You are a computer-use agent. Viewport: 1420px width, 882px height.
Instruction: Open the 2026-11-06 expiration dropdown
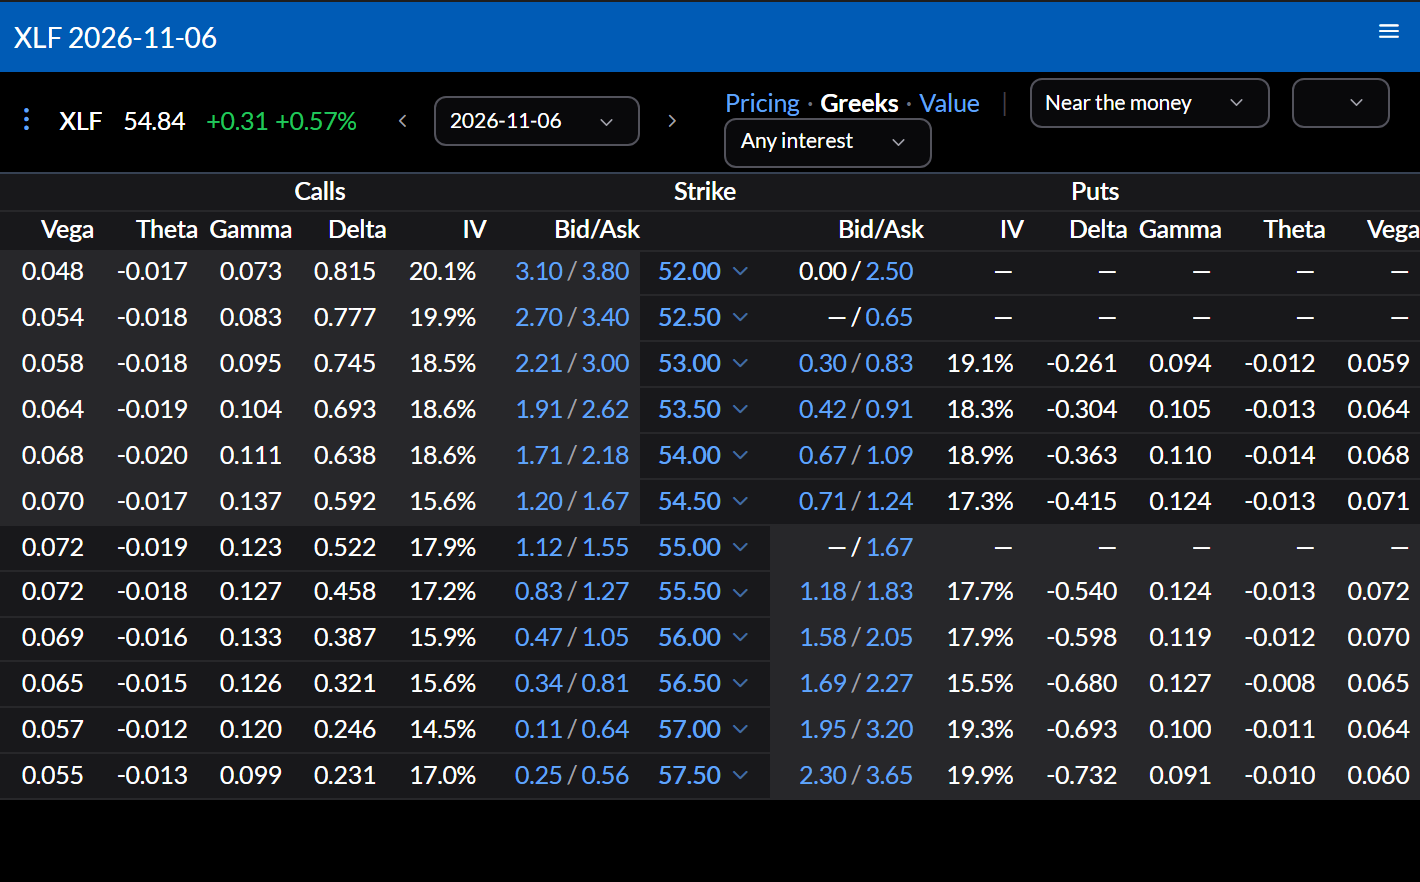click(537, 121)
